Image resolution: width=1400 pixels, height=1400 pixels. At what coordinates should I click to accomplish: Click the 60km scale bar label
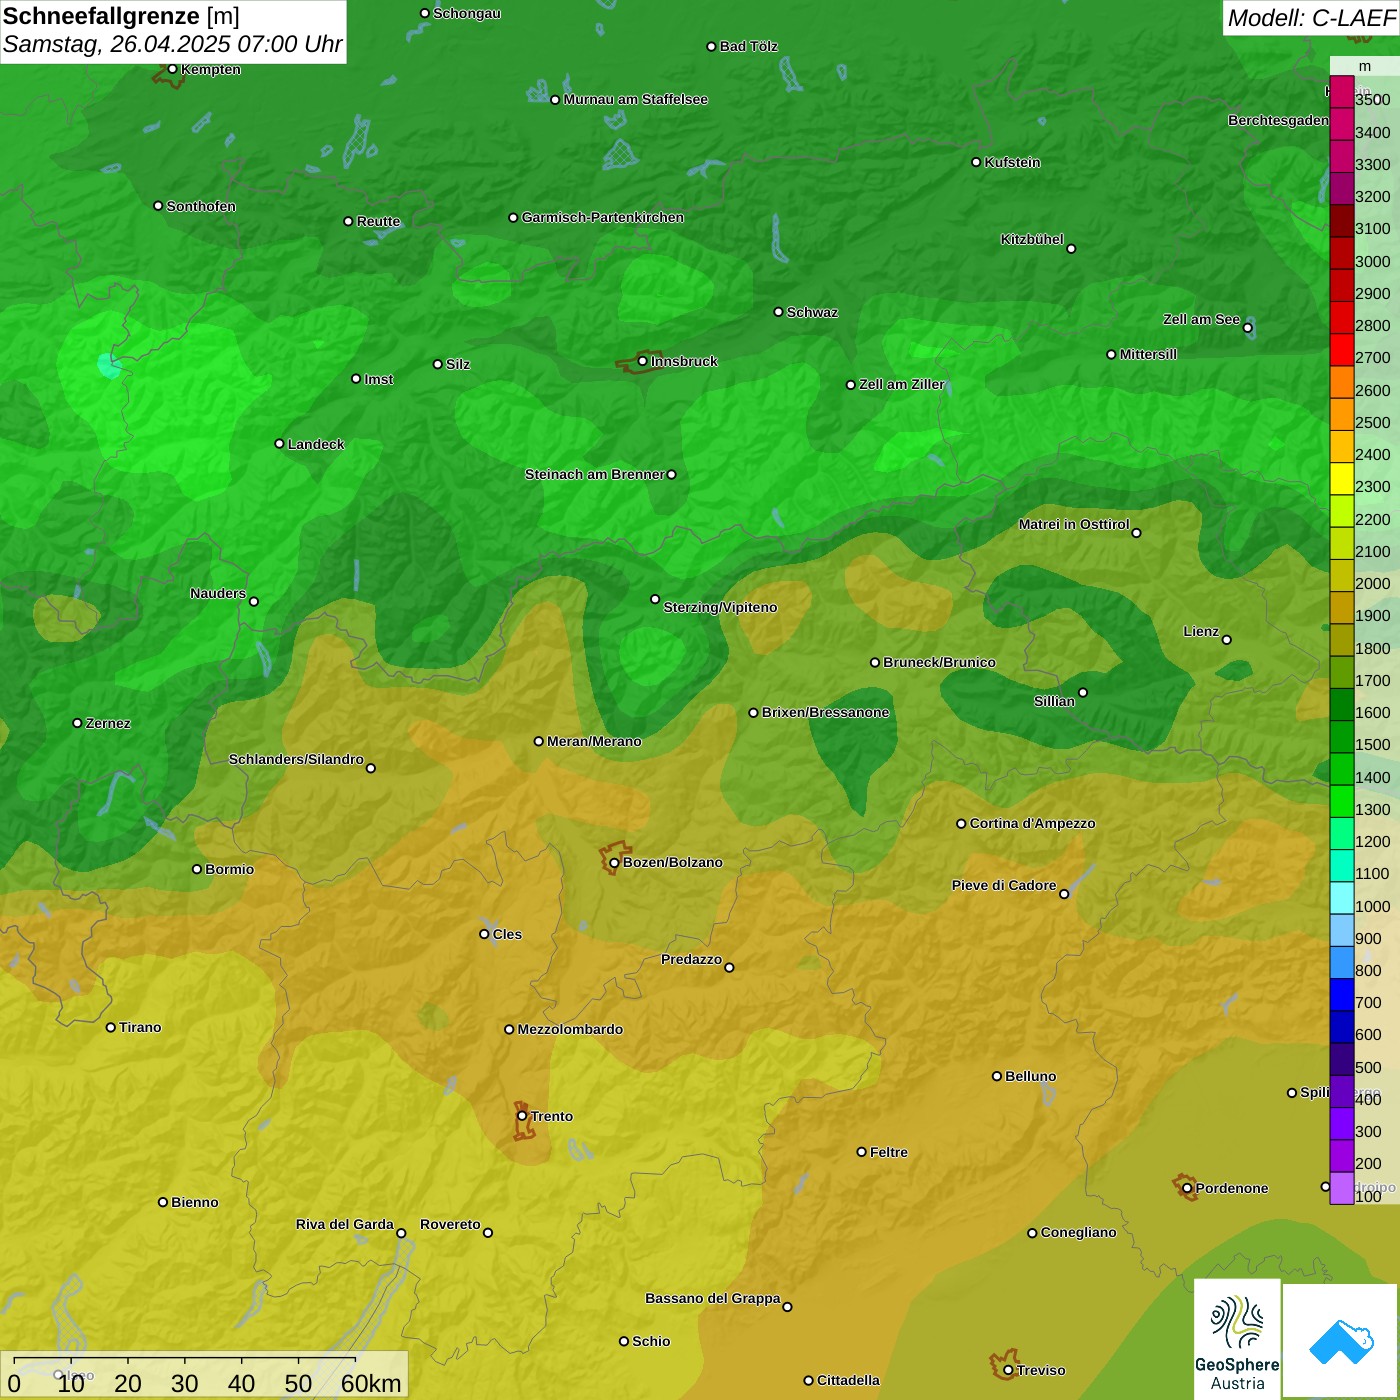point(371,1383)
